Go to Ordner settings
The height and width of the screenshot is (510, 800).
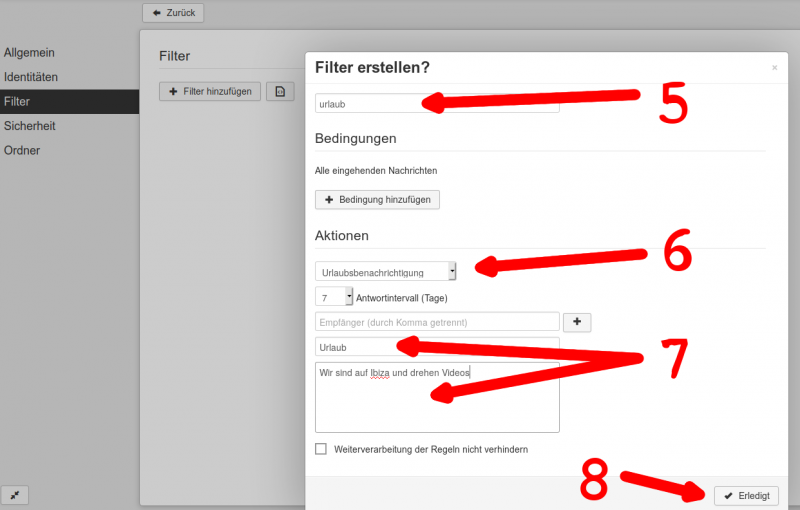[22, 151]
